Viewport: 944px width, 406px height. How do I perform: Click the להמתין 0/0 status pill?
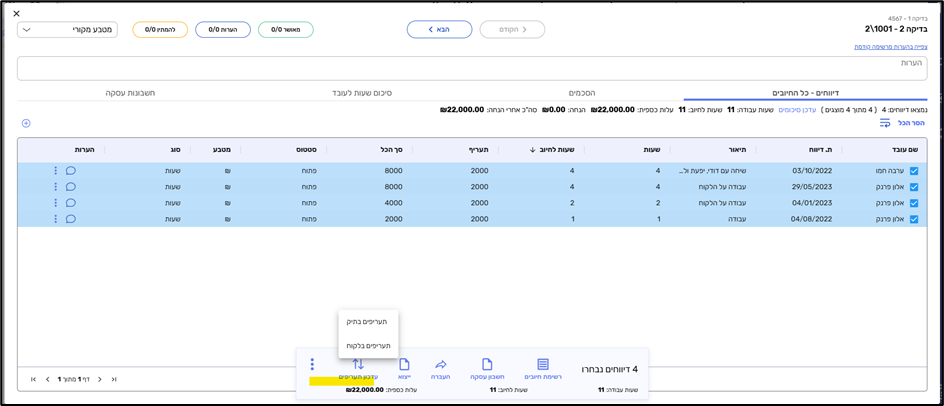(160, 30)
